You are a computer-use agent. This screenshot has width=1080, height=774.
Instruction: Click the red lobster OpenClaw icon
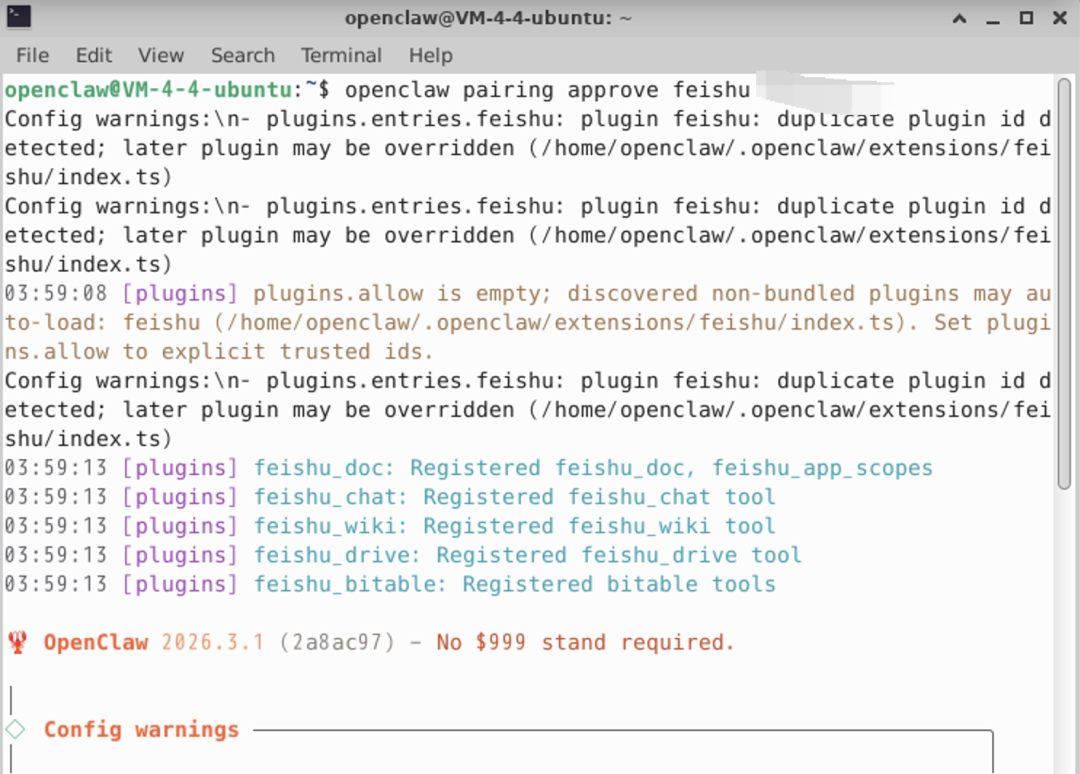[x=17, y=642]
